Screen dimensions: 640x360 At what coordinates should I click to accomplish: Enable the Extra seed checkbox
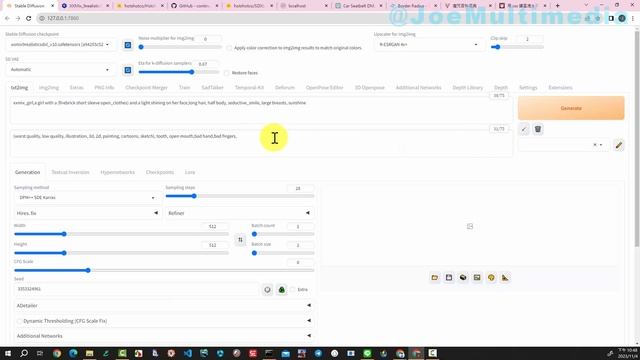pyautogui.click(x=293, y=289)
